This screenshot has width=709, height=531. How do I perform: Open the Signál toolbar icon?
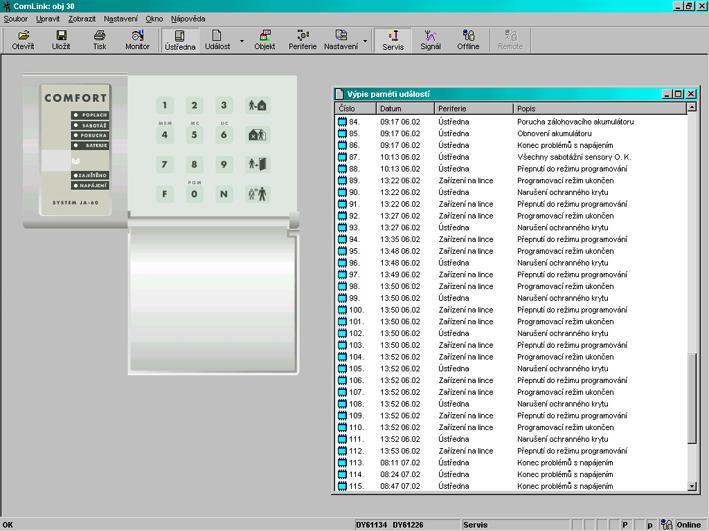[x=430, y=40]
